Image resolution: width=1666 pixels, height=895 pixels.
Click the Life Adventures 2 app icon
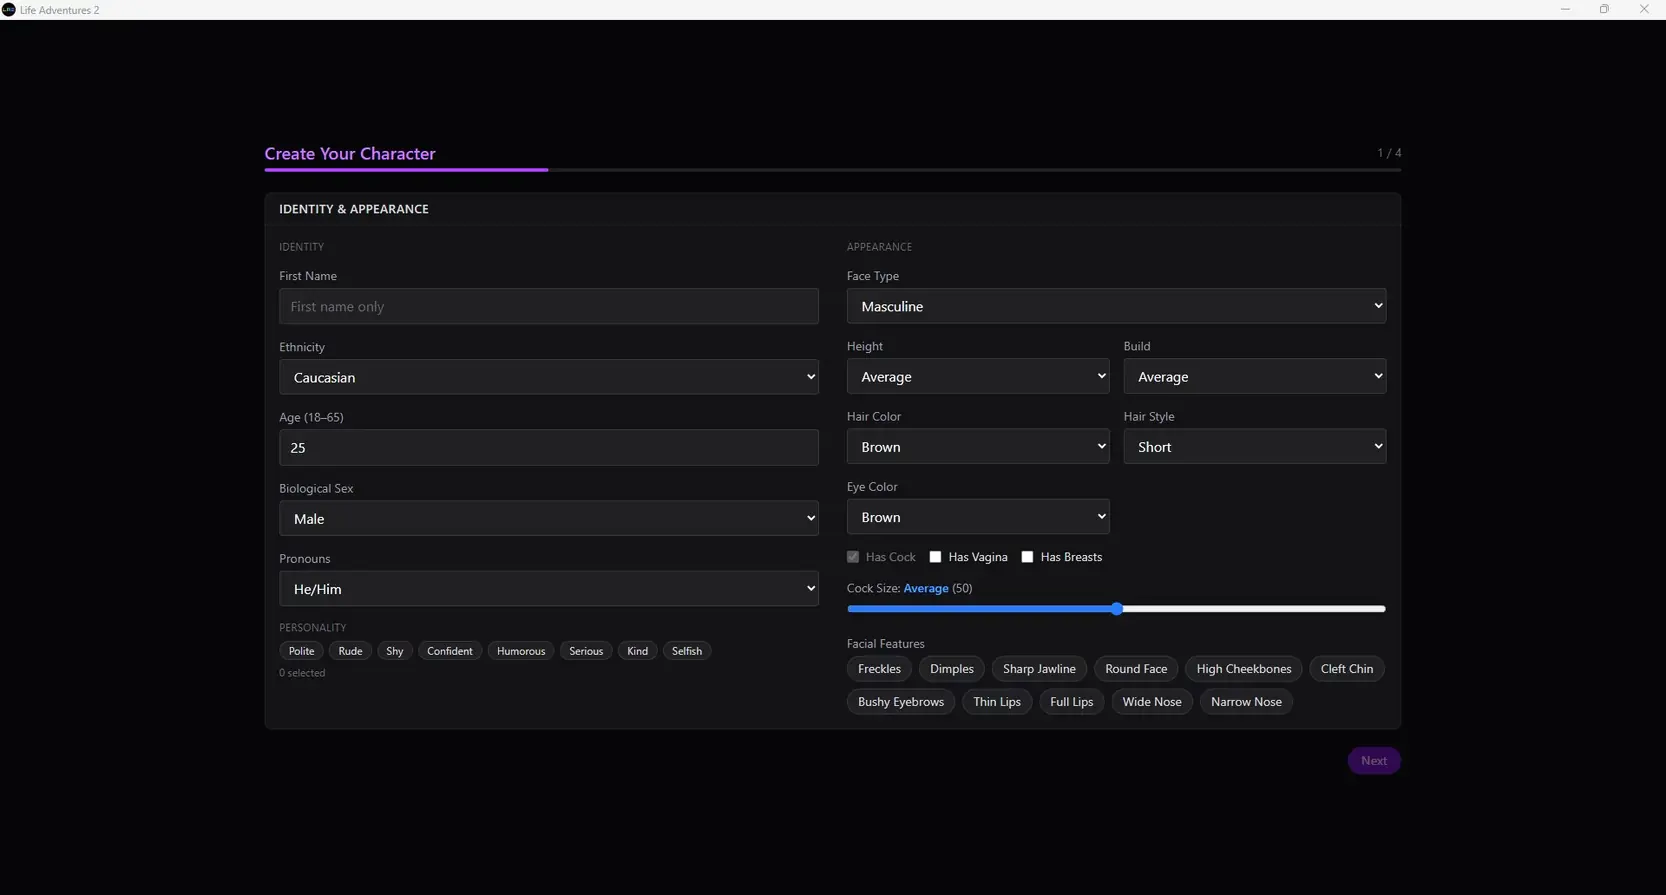[x=9, y=9]
